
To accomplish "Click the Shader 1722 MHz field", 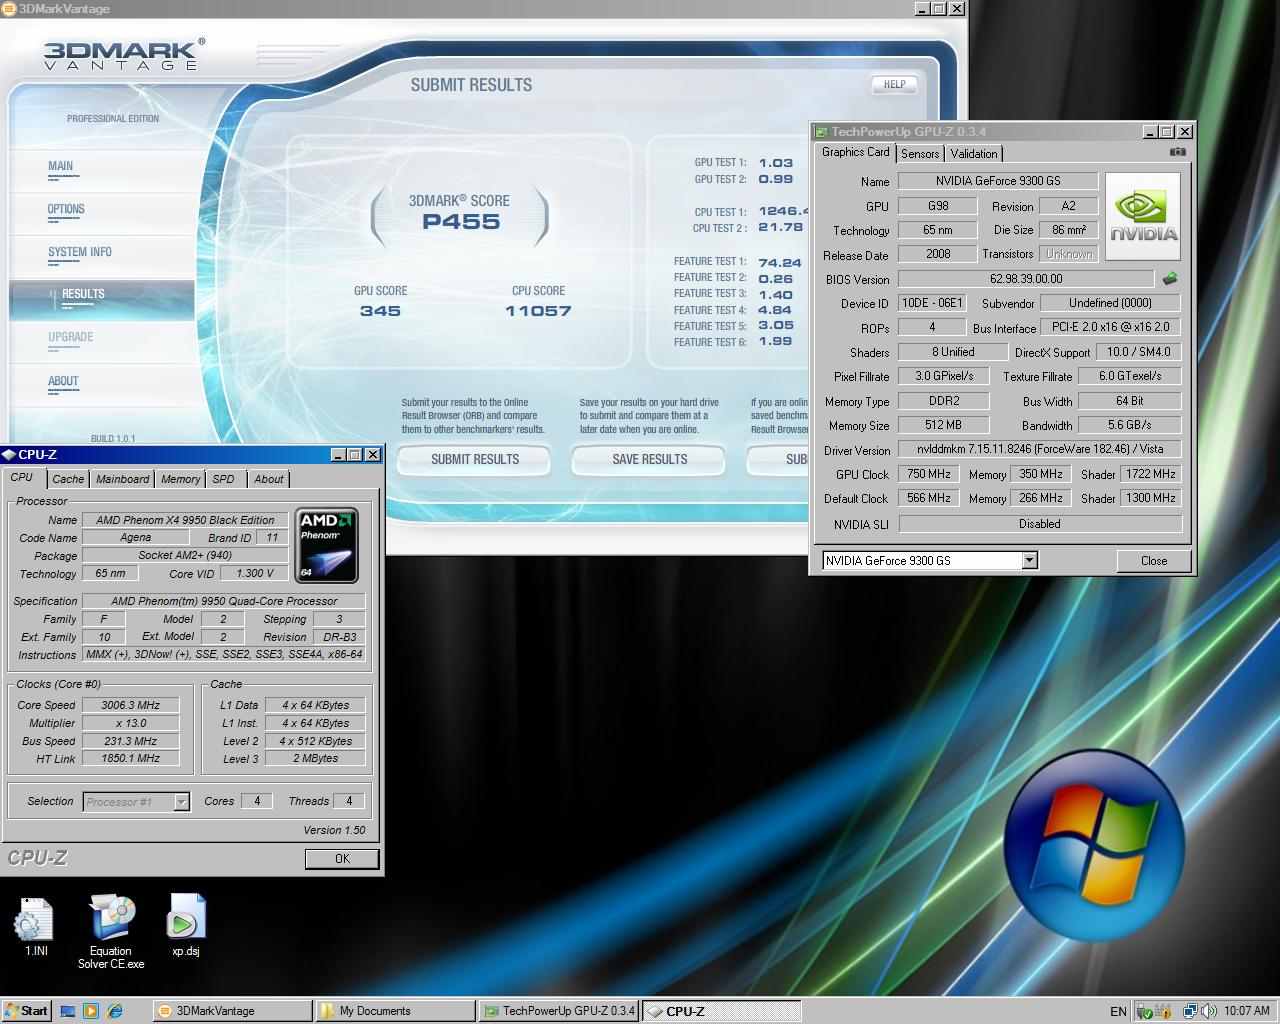I will 1151,474.
